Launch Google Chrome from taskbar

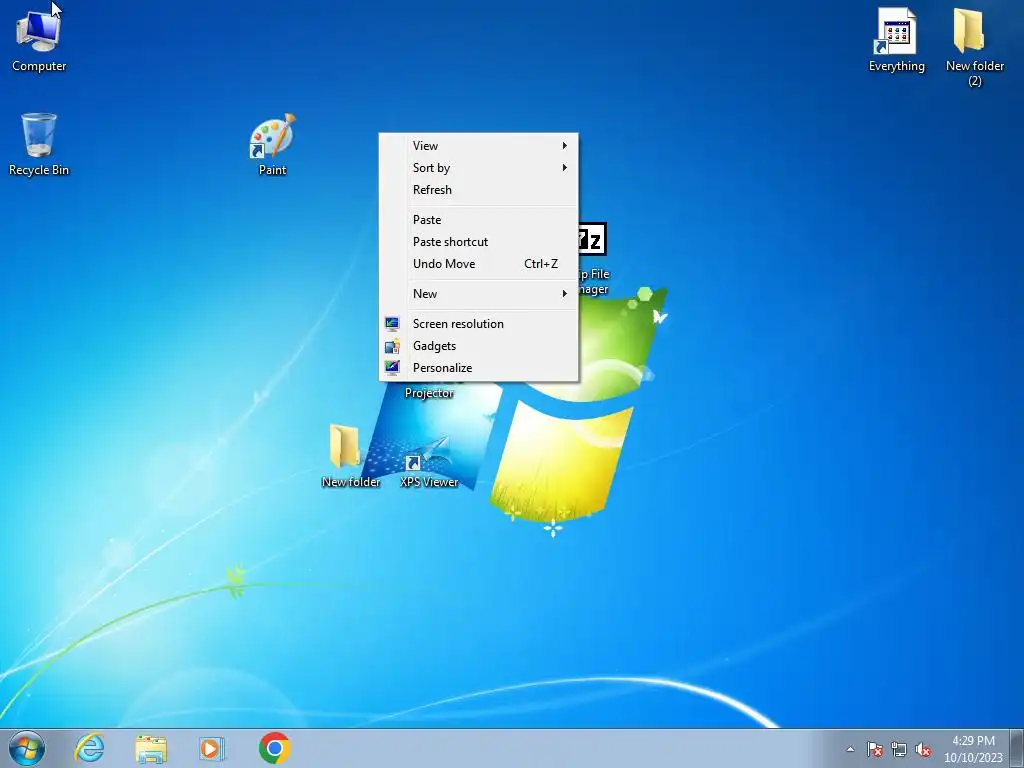pyautogui.click(x=274, y=748)
